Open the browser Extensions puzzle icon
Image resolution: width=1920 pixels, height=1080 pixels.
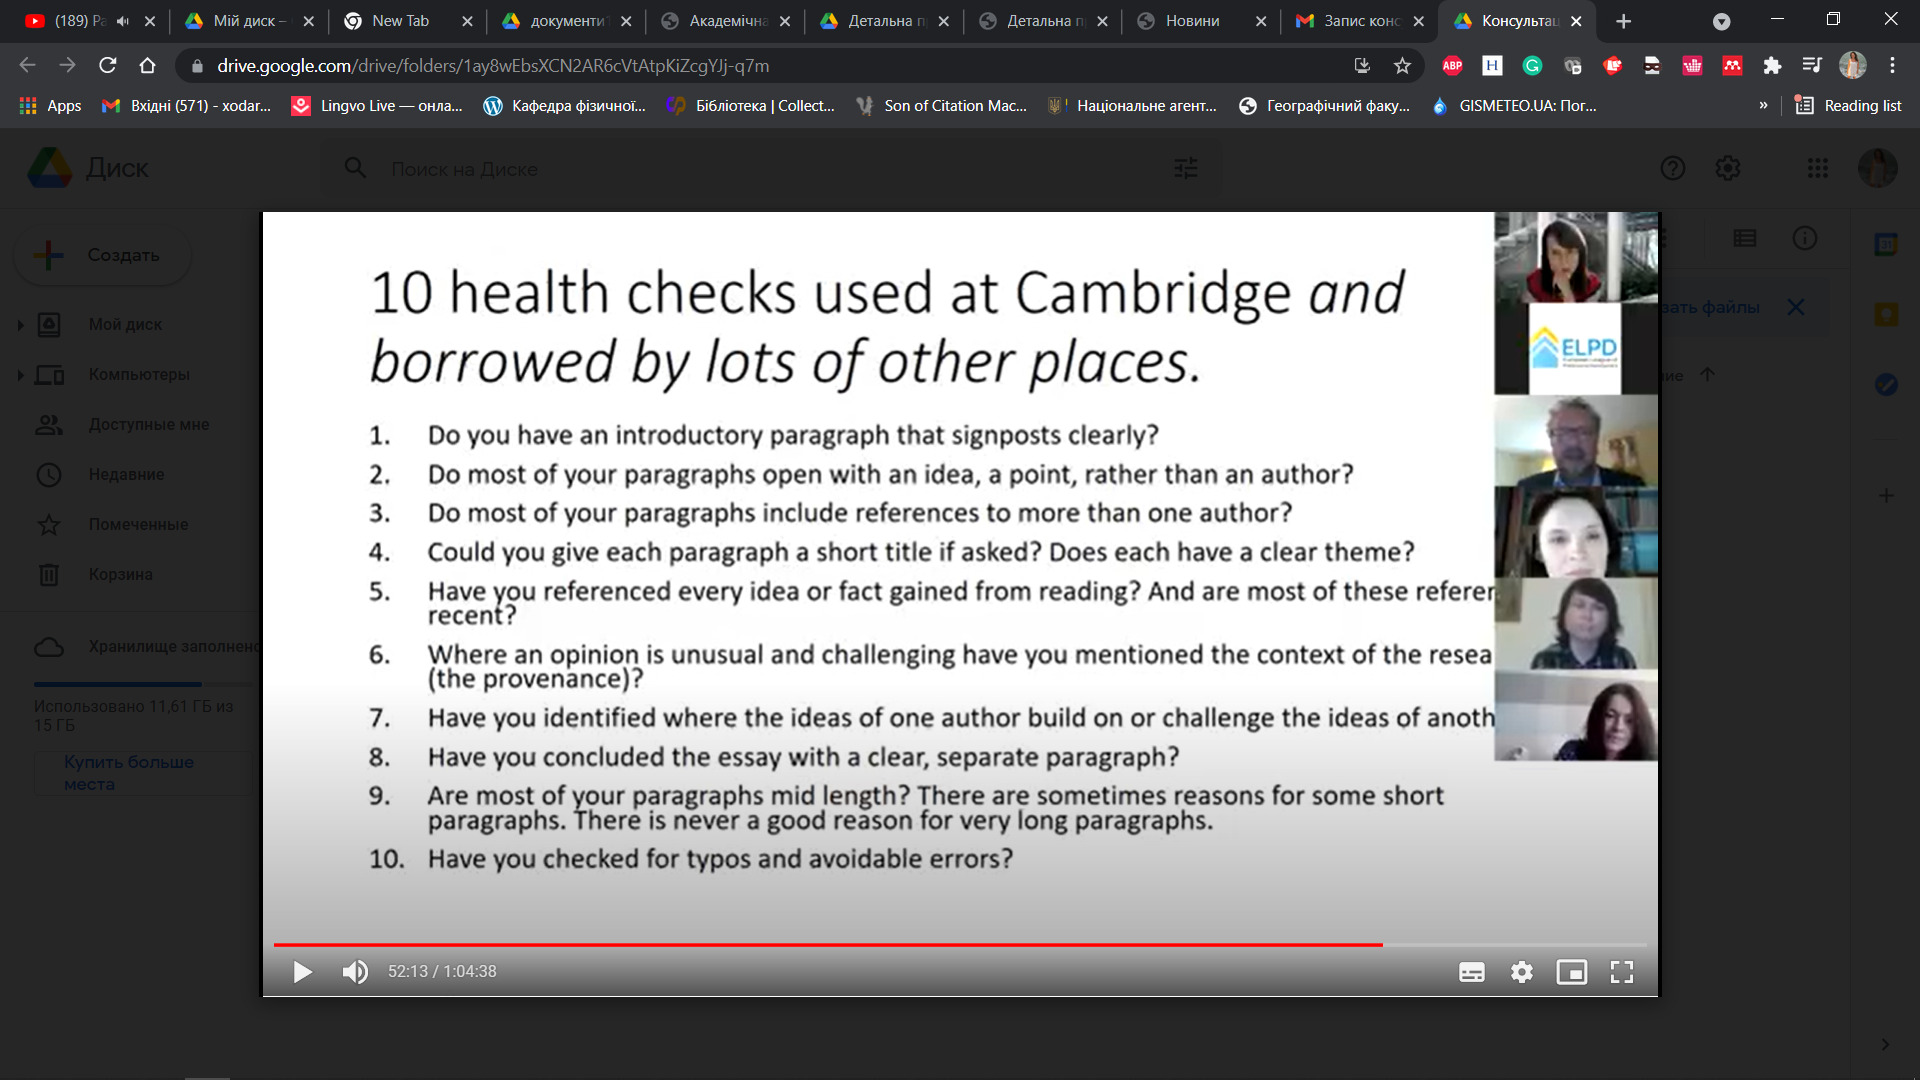click(x=1772, y=66)
